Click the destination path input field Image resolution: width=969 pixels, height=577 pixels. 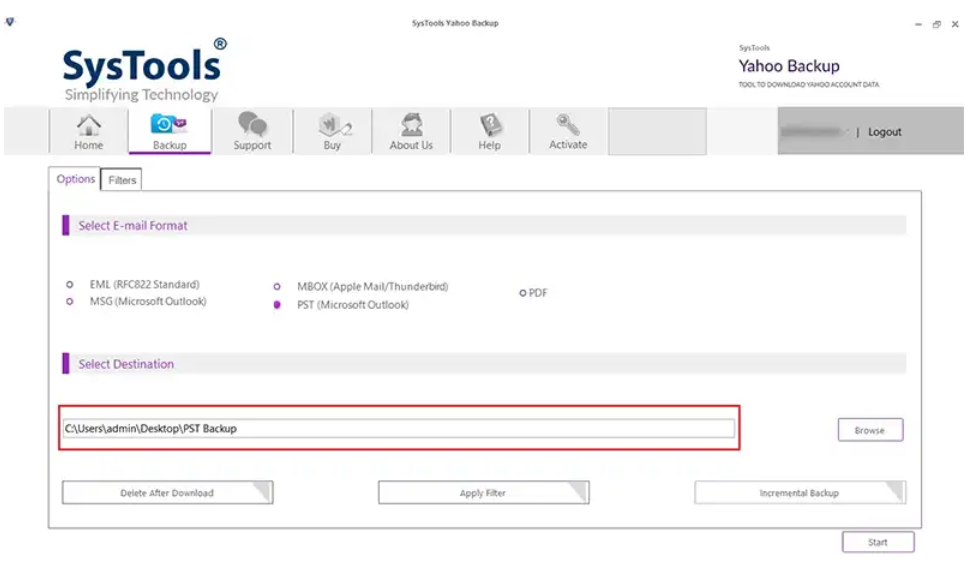coord(399,428)
